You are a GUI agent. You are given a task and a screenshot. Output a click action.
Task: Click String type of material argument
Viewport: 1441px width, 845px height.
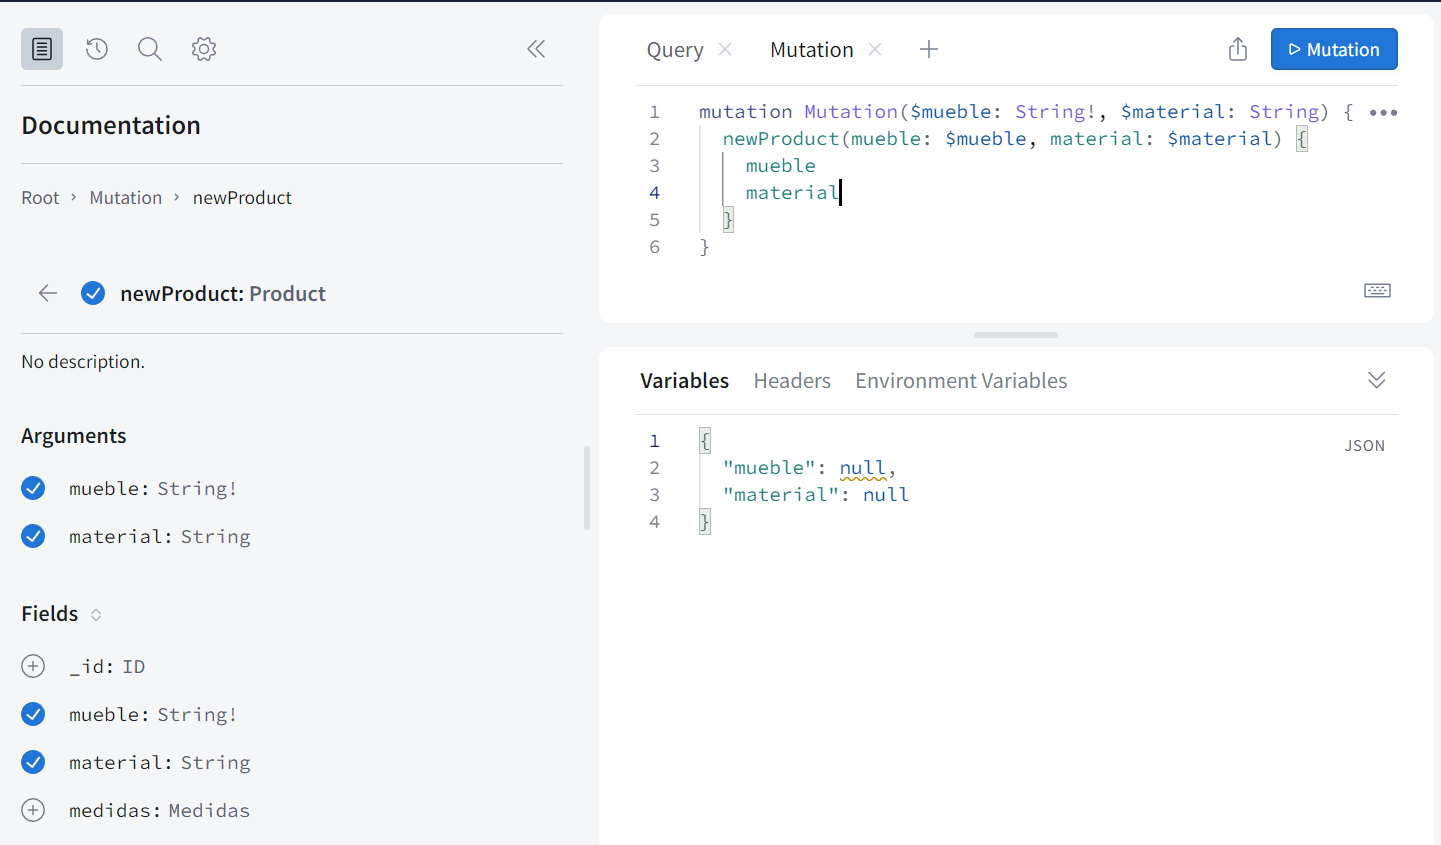click(x=215, y=537)
